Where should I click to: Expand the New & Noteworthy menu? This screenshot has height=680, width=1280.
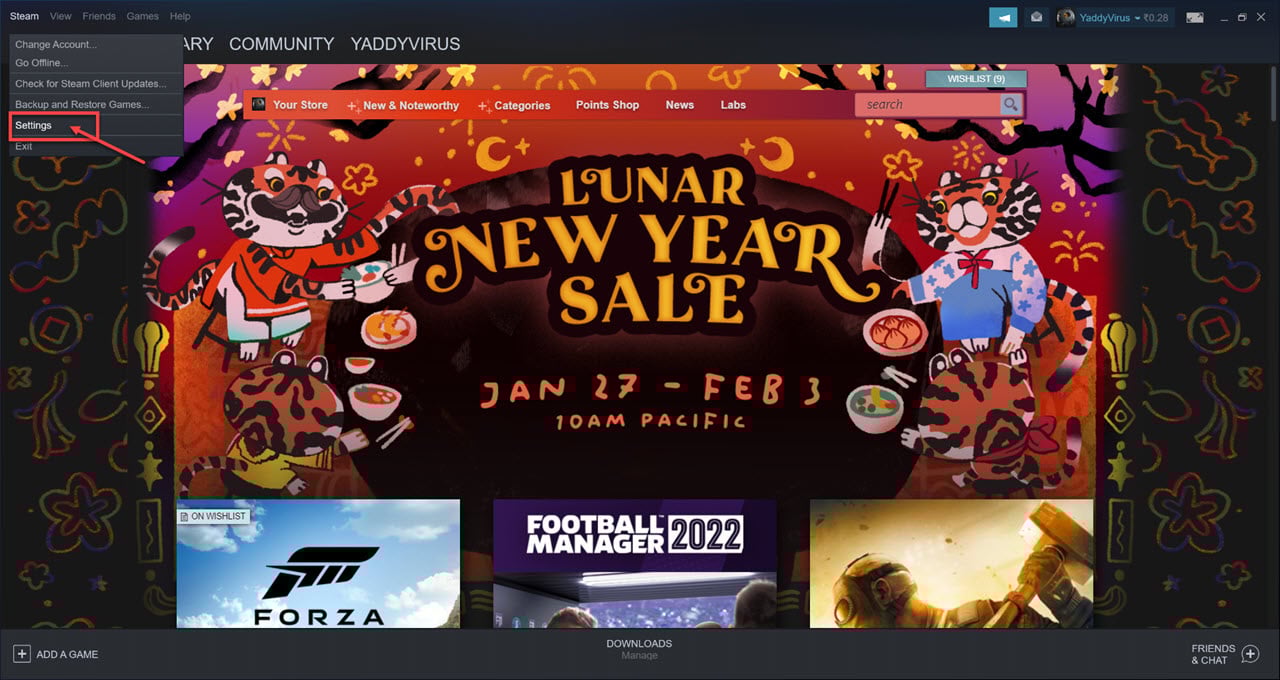coord(402,105)
